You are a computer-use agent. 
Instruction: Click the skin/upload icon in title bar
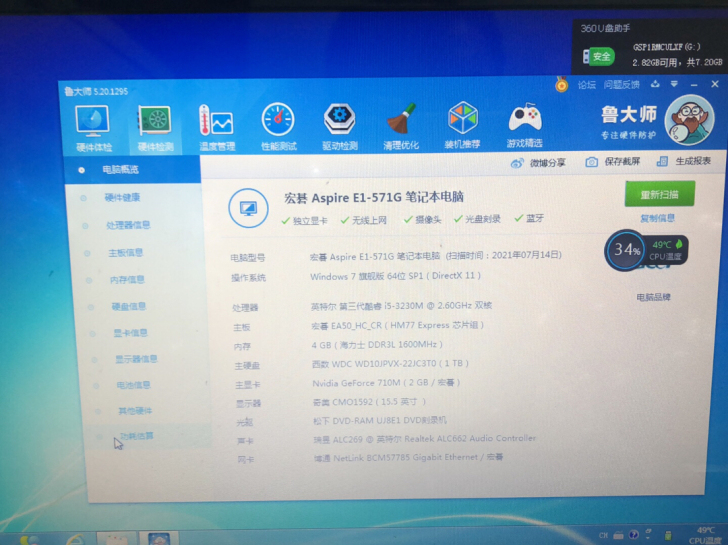(655, 84)
